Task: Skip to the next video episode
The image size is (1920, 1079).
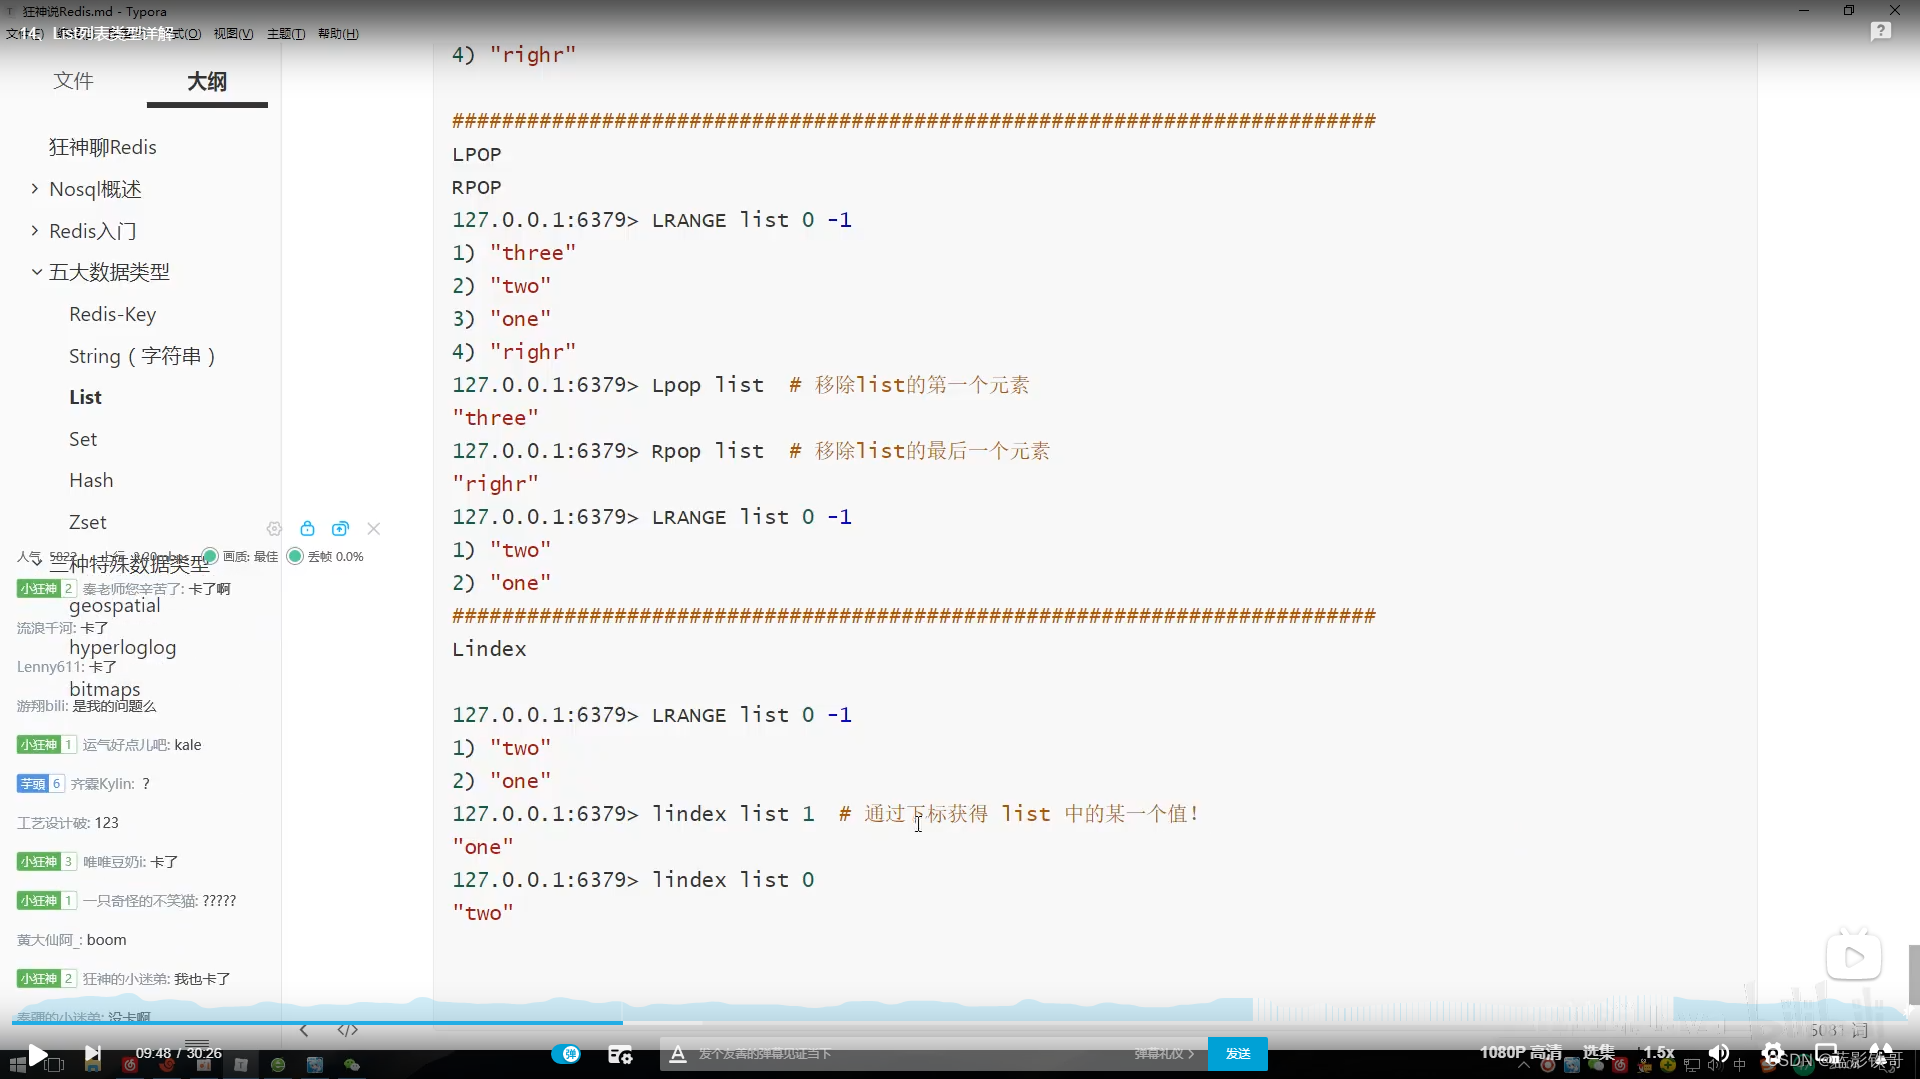Action: pos(92,1054)
